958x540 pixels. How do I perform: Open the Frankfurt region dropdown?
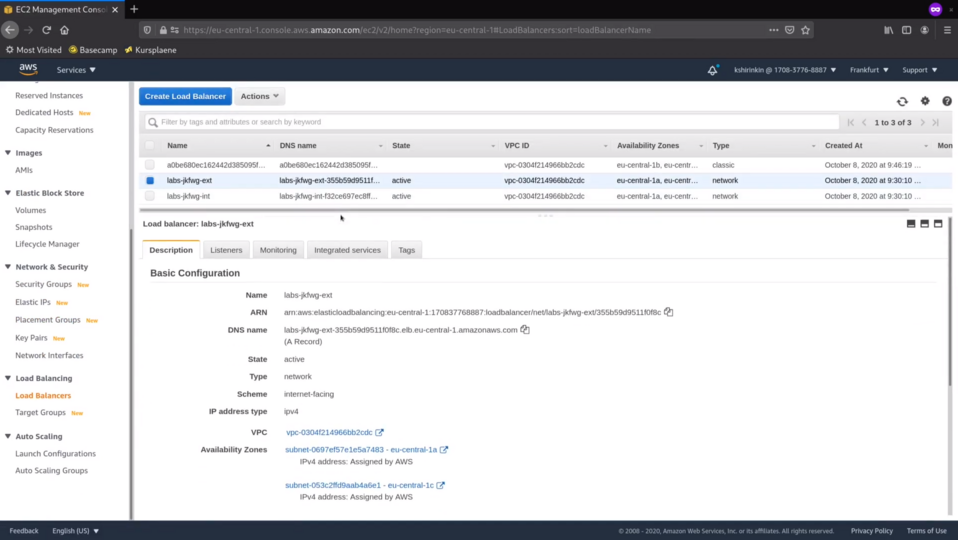pyautogui.click(x=869, y=70)
